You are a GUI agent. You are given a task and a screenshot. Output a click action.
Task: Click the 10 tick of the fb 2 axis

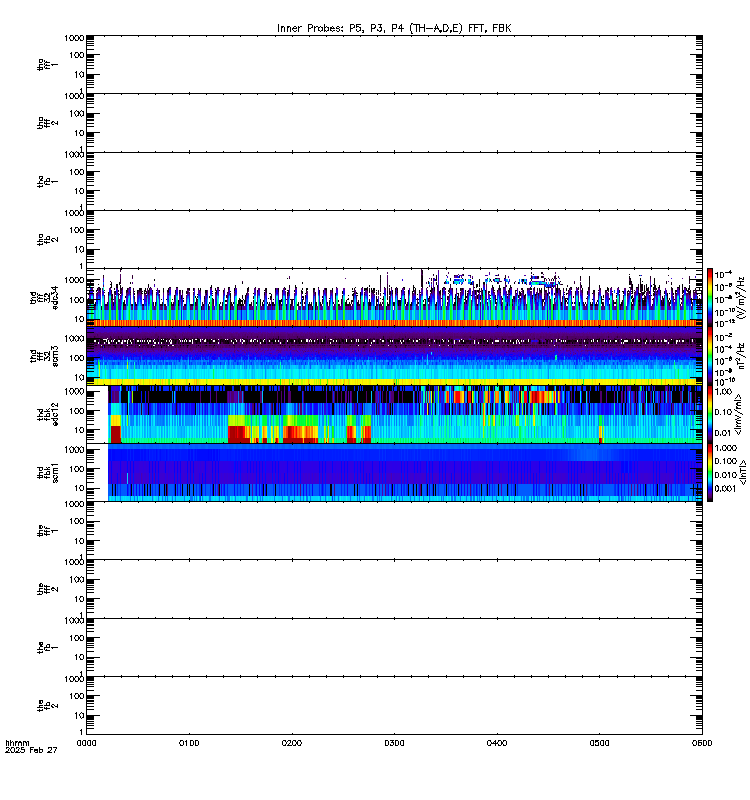pyautogui.click(x=79, y=716)
